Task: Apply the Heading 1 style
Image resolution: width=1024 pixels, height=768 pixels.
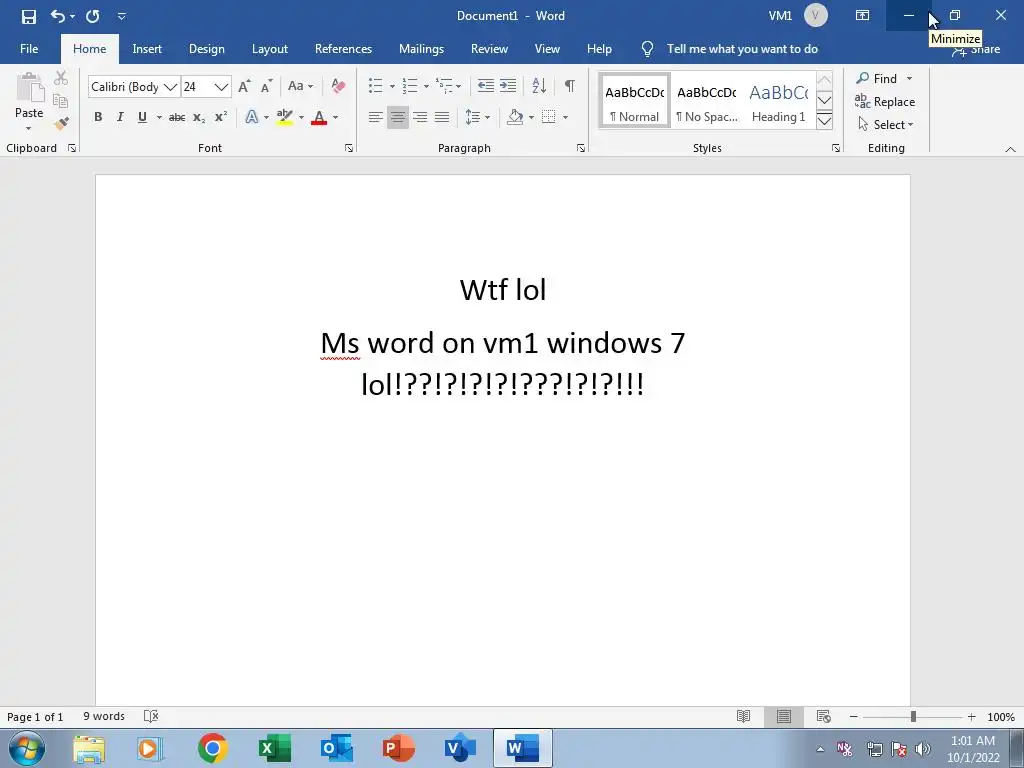Action: (x=778, y=101)
